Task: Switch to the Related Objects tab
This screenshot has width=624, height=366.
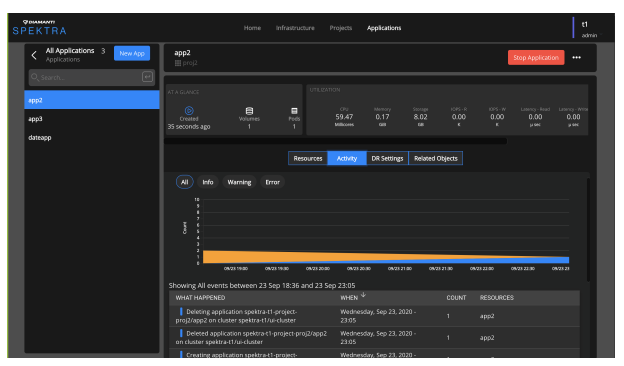Action: (x=436, y=158)
